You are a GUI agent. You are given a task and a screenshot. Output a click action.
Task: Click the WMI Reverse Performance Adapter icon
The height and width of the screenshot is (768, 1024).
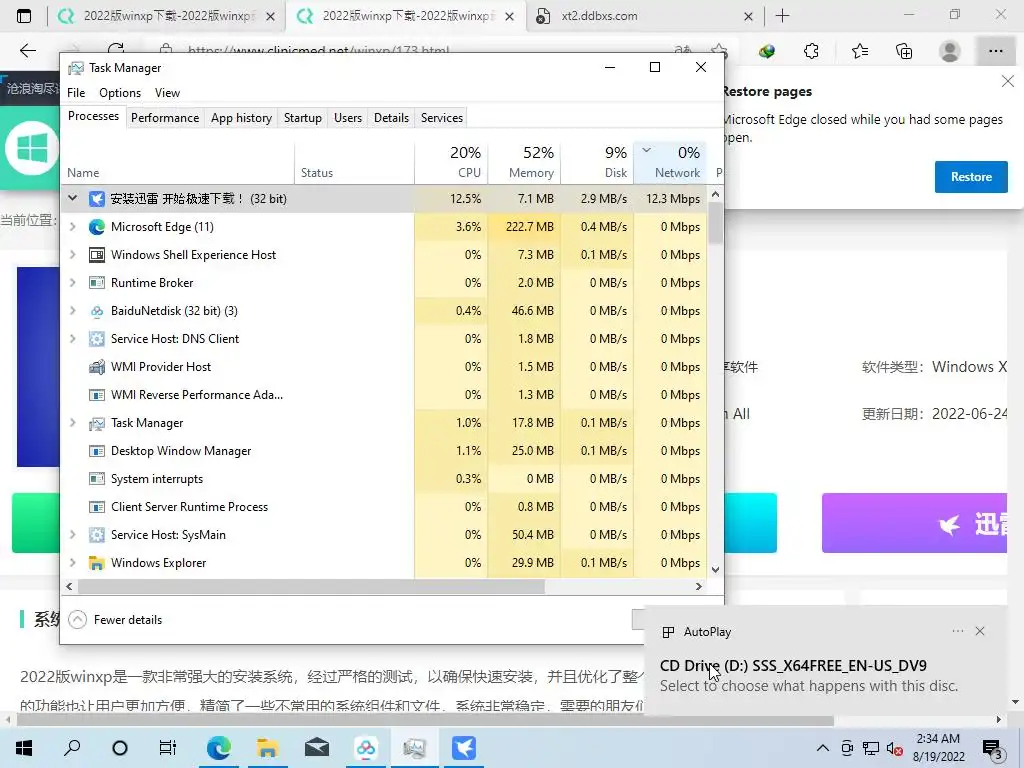point(97,395)
